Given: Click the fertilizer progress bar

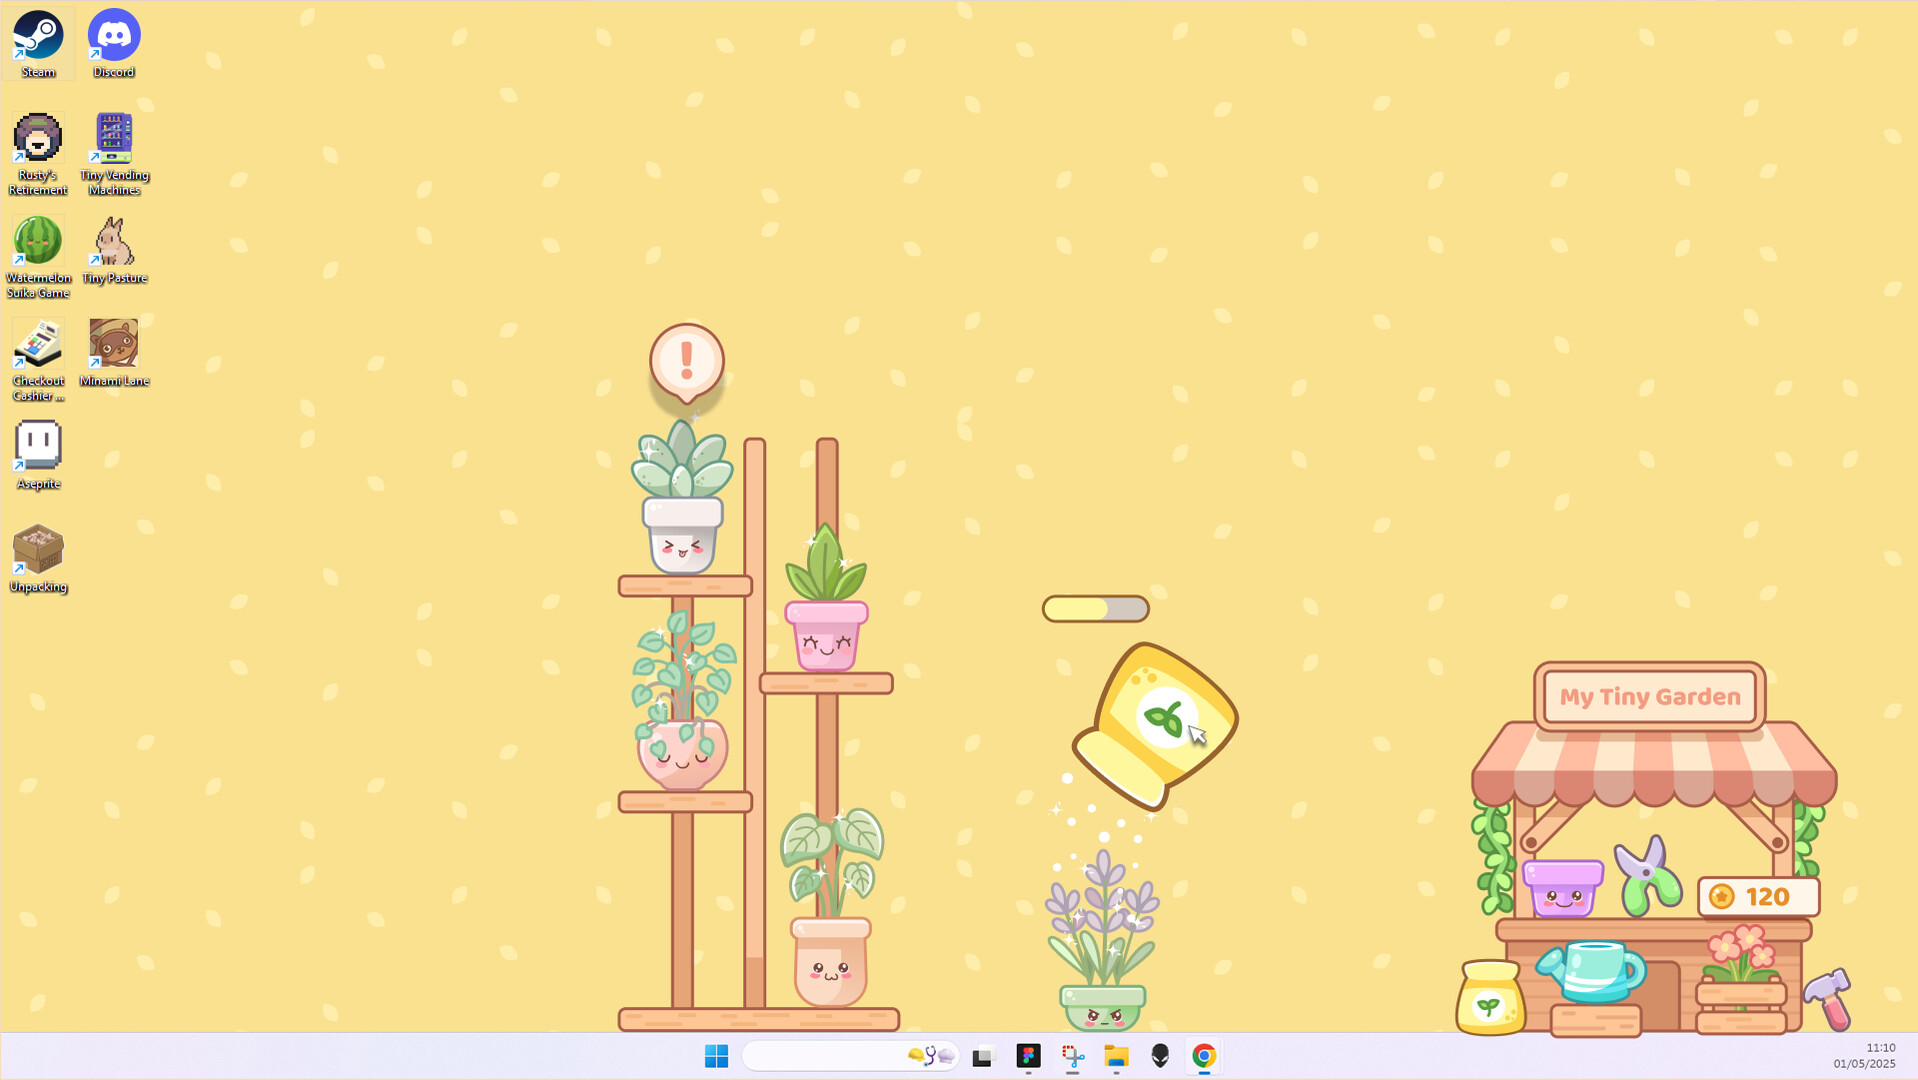Looking at the screenshot, I should 1096,609.
